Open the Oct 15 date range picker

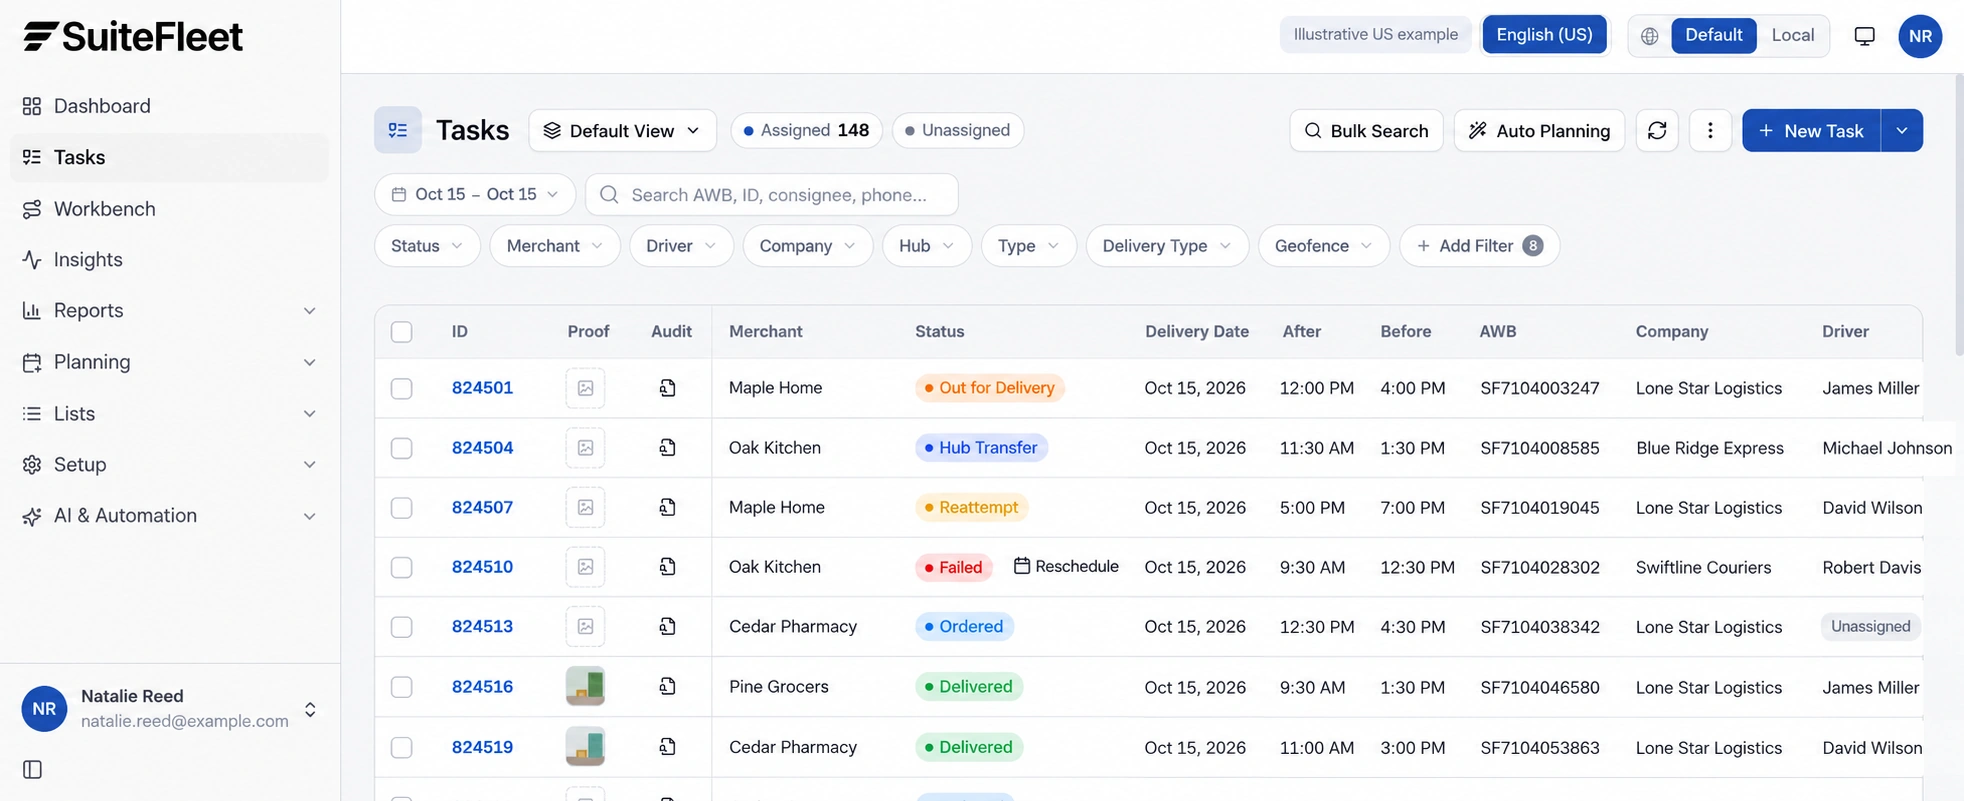475,194
